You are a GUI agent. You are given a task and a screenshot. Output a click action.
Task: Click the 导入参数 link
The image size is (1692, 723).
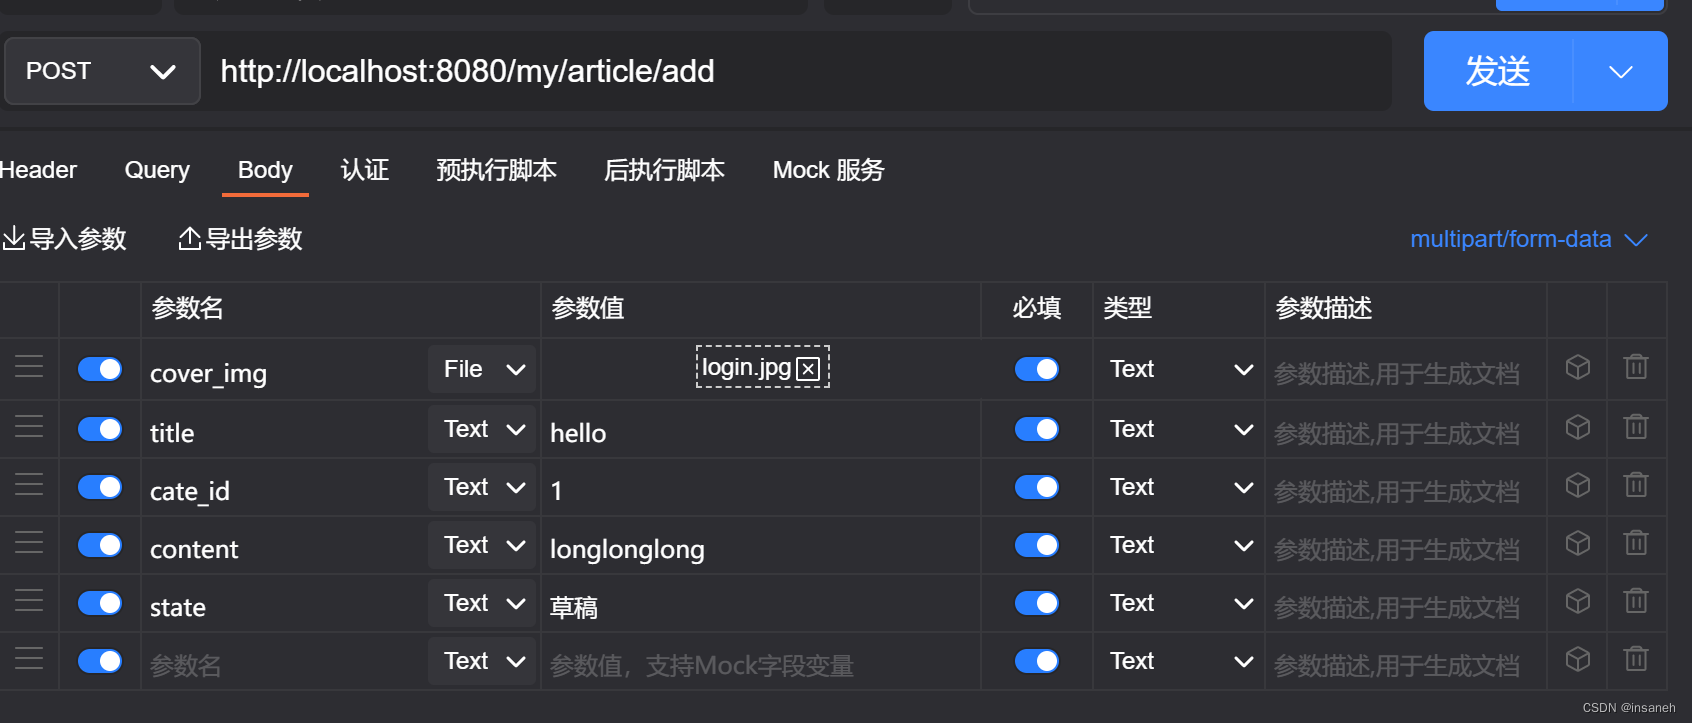pyautogui.click(x=77, y=238)
